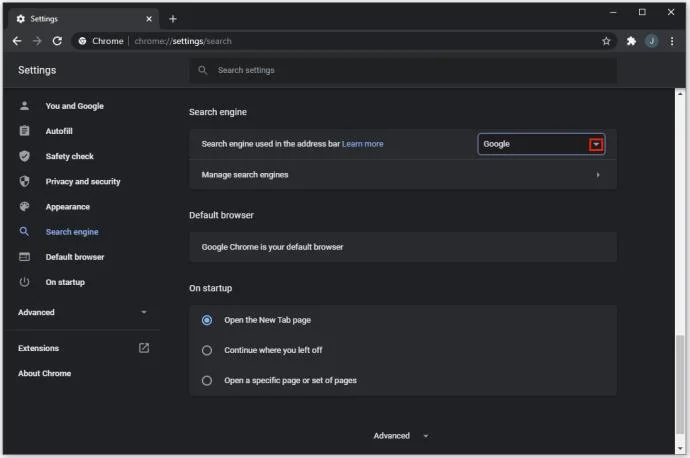The image size is (690, 458).
Task: Click the Search engine section heading
Action: click(218, 112)
